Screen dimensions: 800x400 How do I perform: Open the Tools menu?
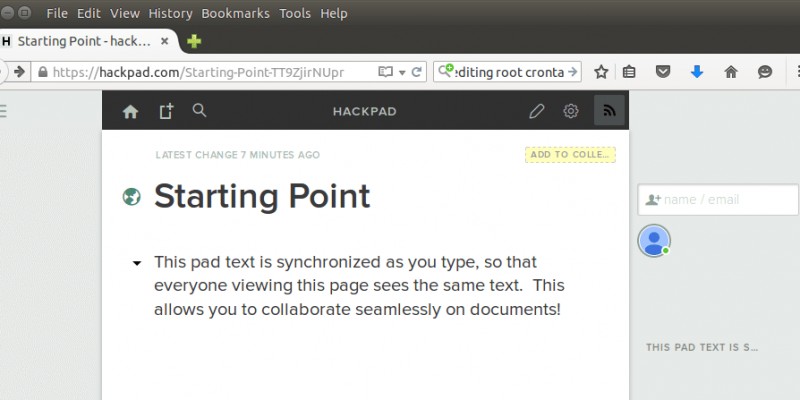pyautogui.click(x=295, y=13)
